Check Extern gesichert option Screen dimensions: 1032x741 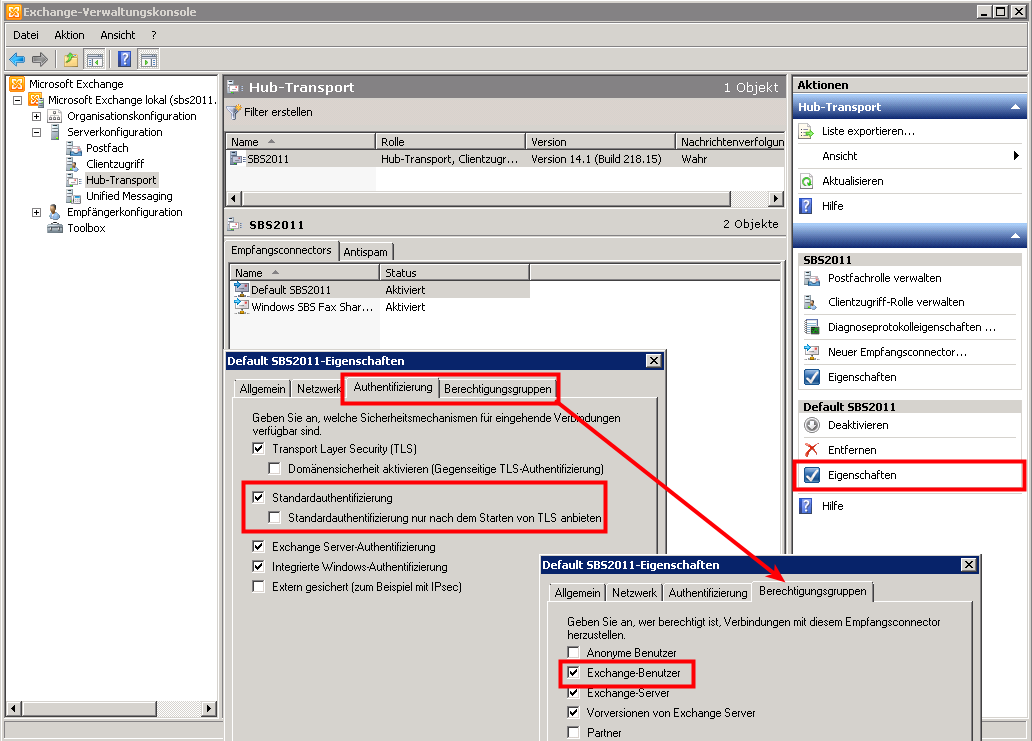pos(259,587)
